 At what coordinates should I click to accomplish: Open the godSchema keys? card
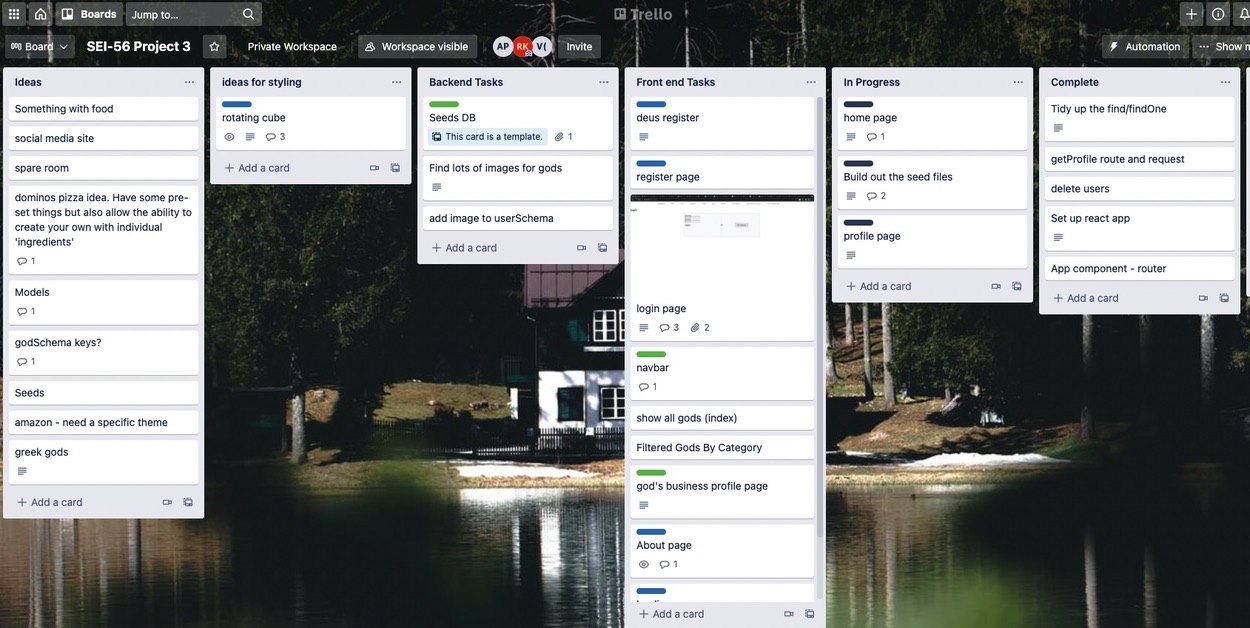coord(104,351)
